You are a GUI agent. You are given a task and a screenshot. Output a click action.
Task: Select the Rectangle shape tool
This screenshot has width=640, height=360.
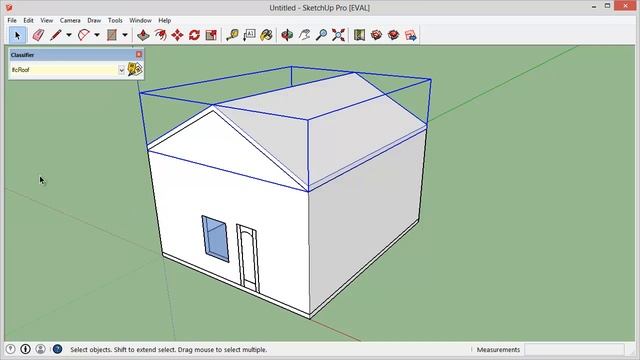112,35
